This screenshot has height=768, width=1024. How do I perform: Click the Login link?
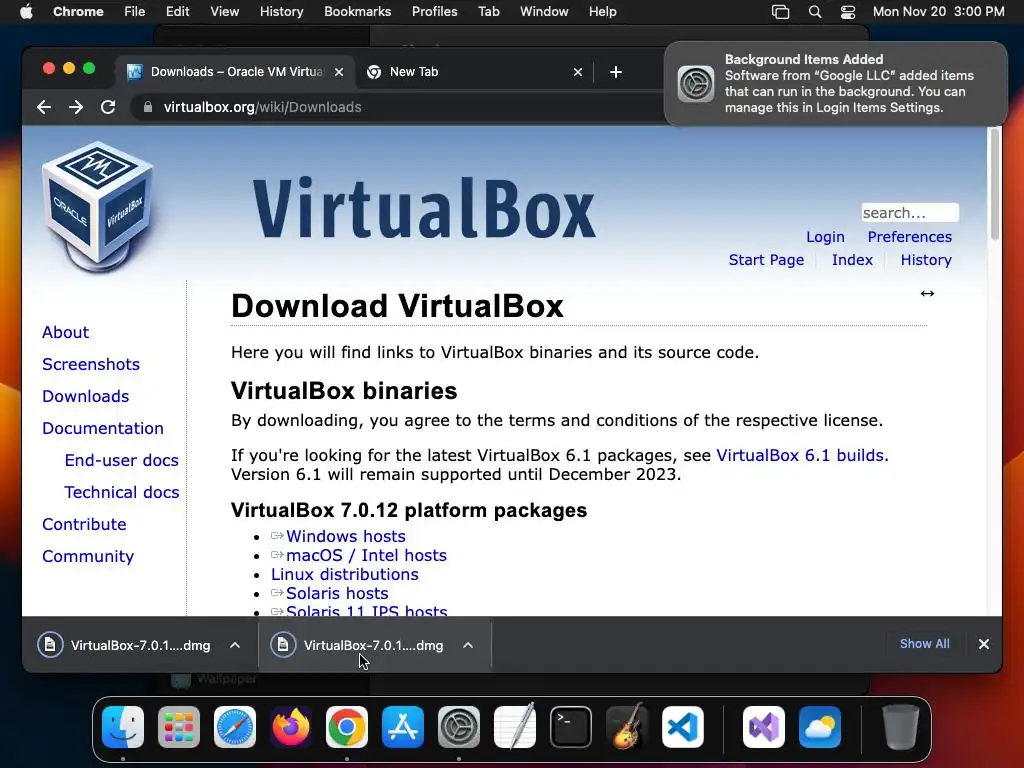[825, 237]
